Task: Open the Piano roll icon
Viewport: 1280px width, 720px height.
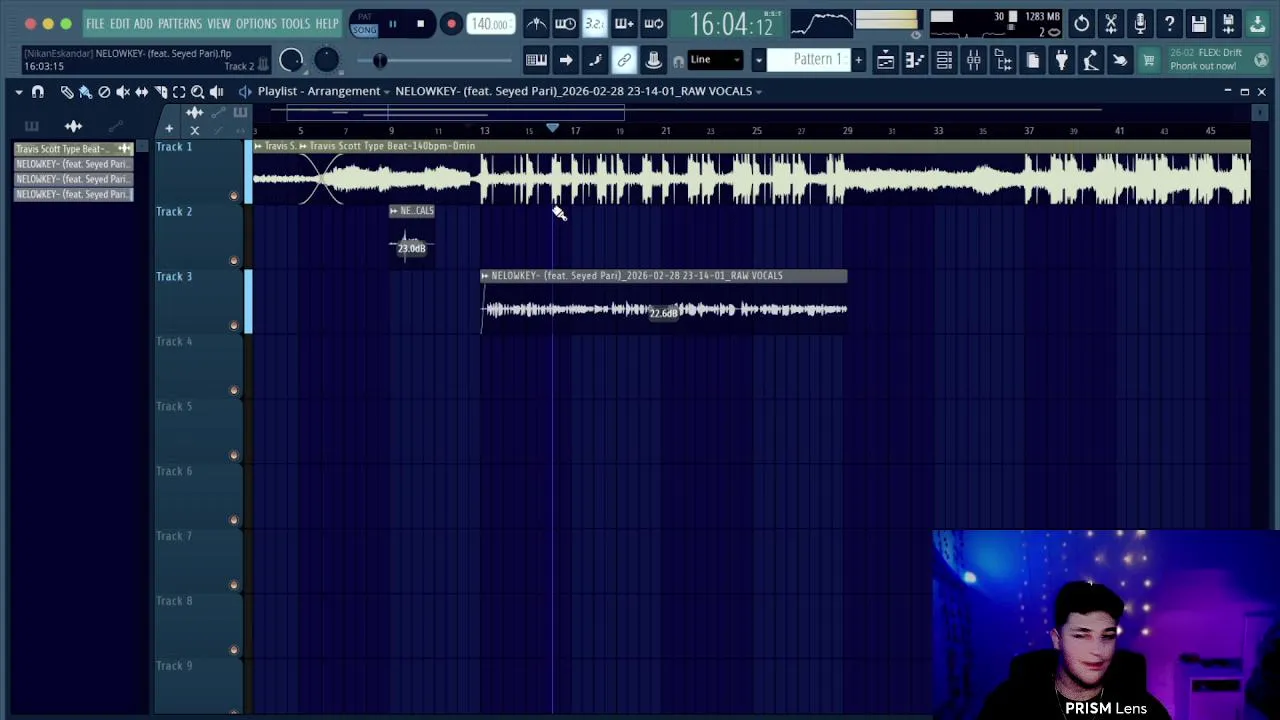Action: [x=915, y=61]
